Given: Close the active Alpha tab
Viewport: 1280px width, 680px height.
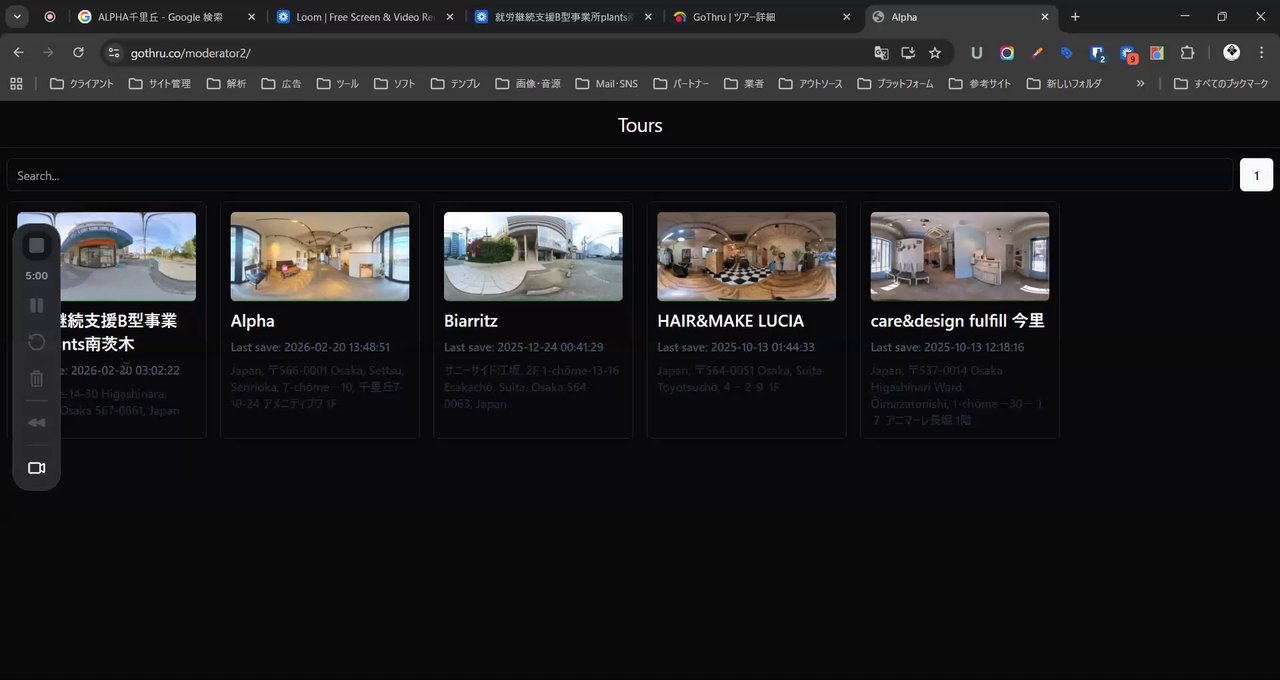Looking at the screenshot, I should (x=1045, y=17).
